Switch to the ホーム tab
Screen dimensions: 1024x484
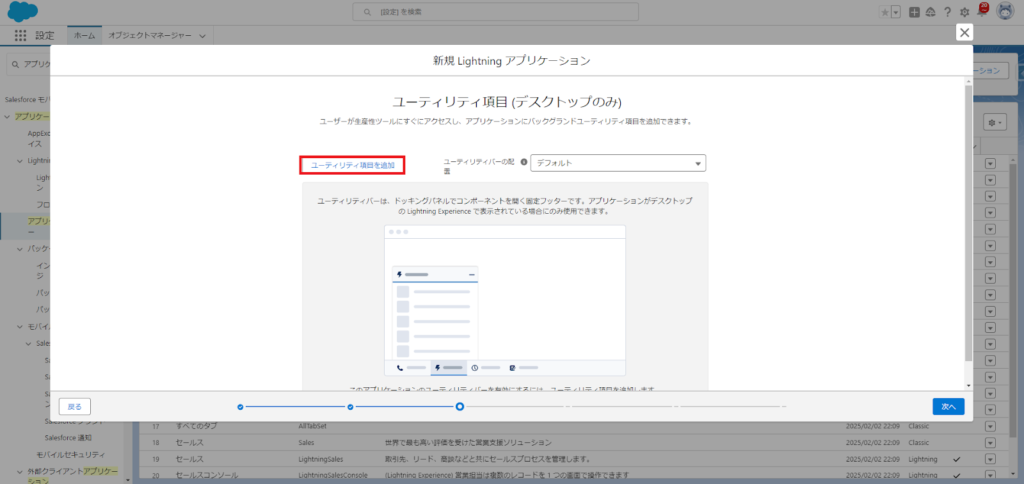coord(84,36)
